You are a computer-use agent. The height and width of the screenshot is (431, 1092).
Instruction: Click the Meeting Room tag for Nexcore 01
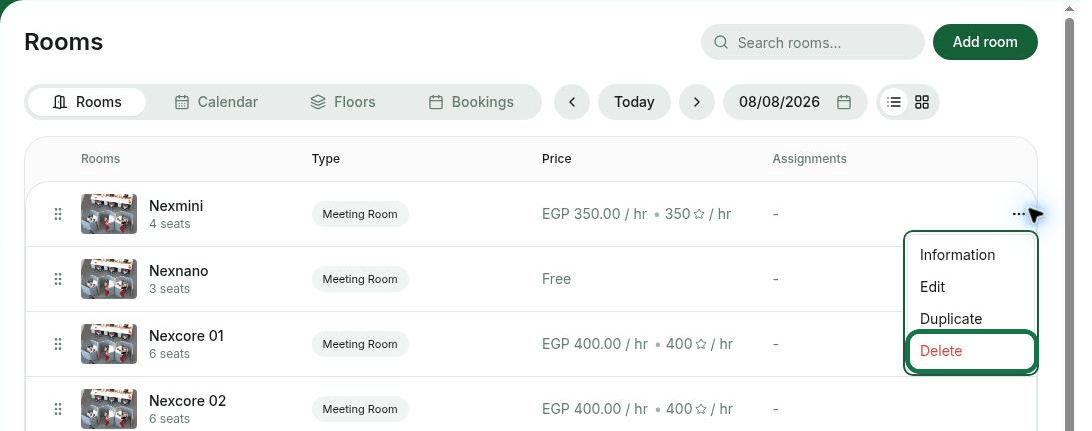[360, 344]
